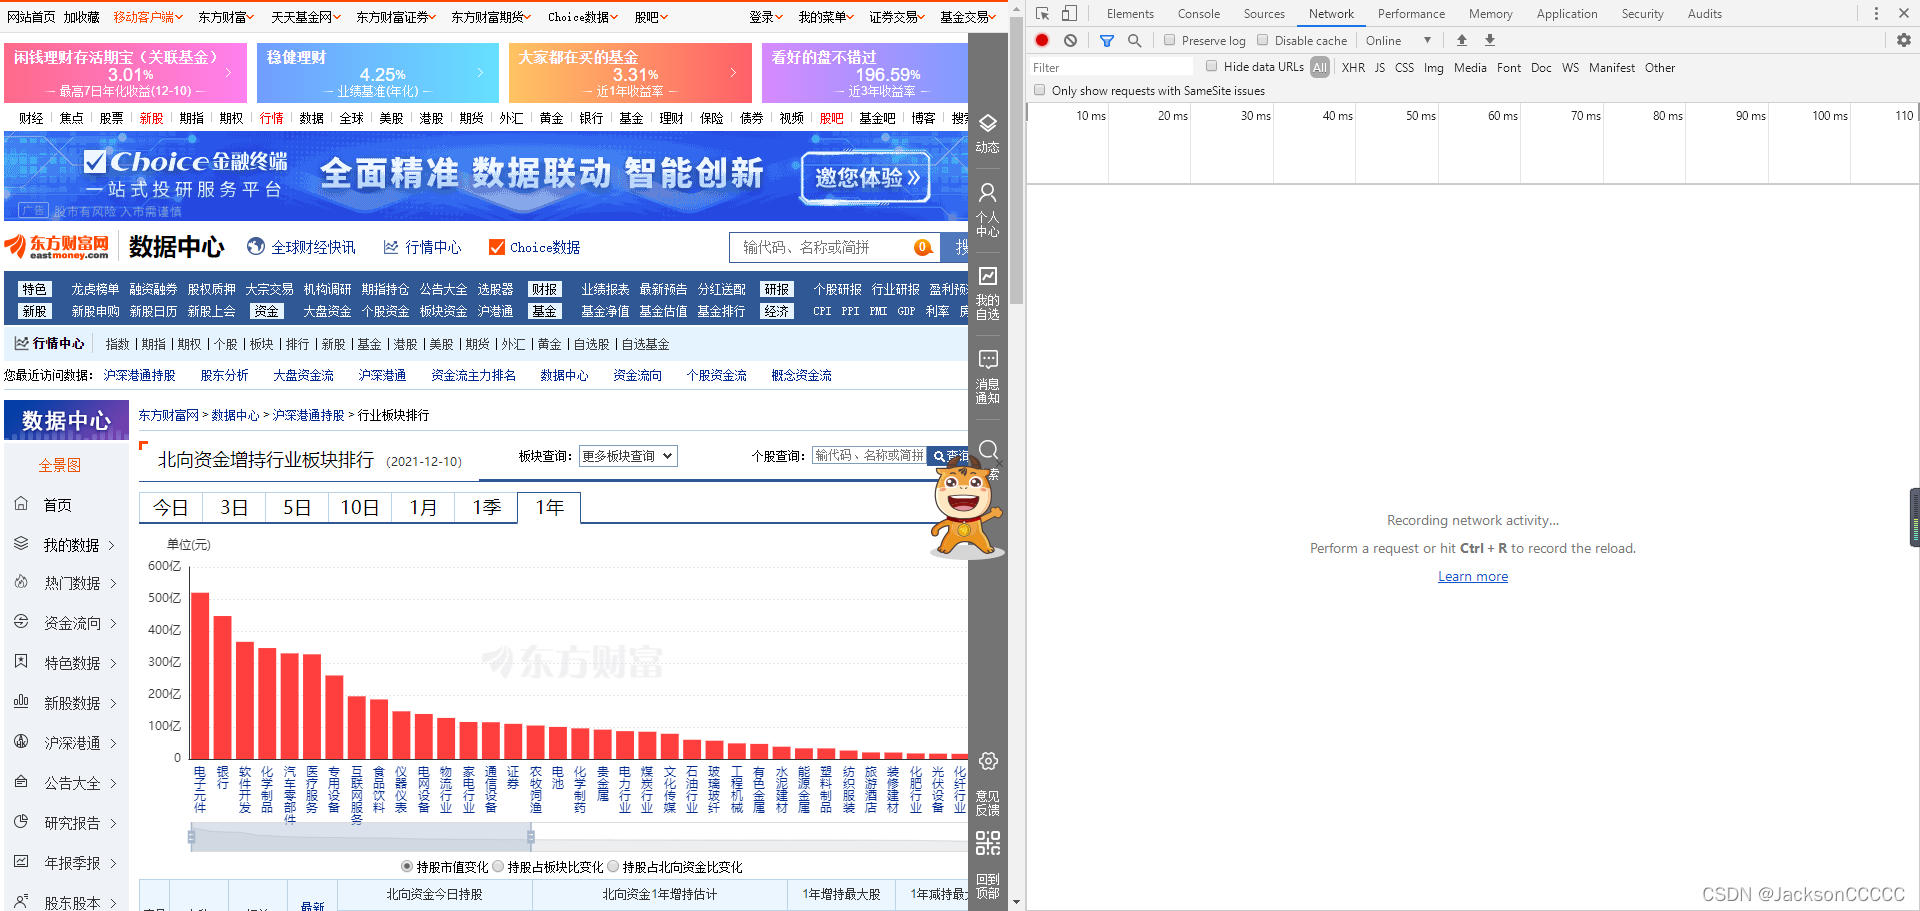The width and height of the screenshot is (1920, 911).
Task: Expand the 天天基金网 top menu
Action: (306, 17)
